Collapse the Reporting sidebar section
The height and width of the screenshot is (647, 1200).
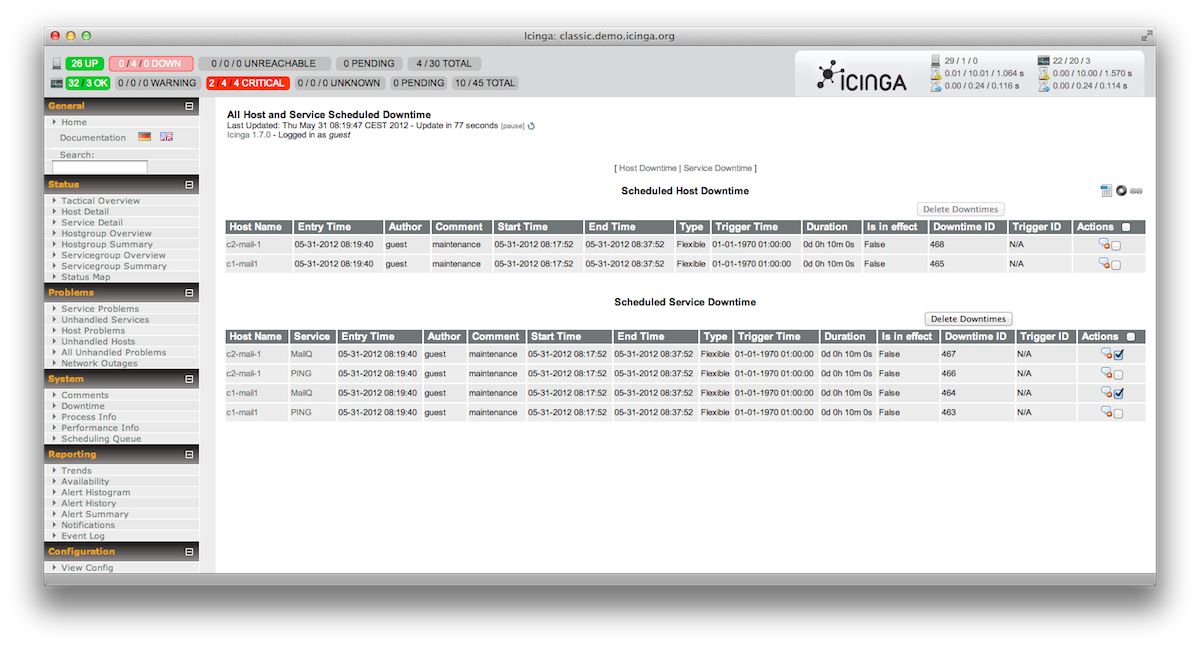189,455
